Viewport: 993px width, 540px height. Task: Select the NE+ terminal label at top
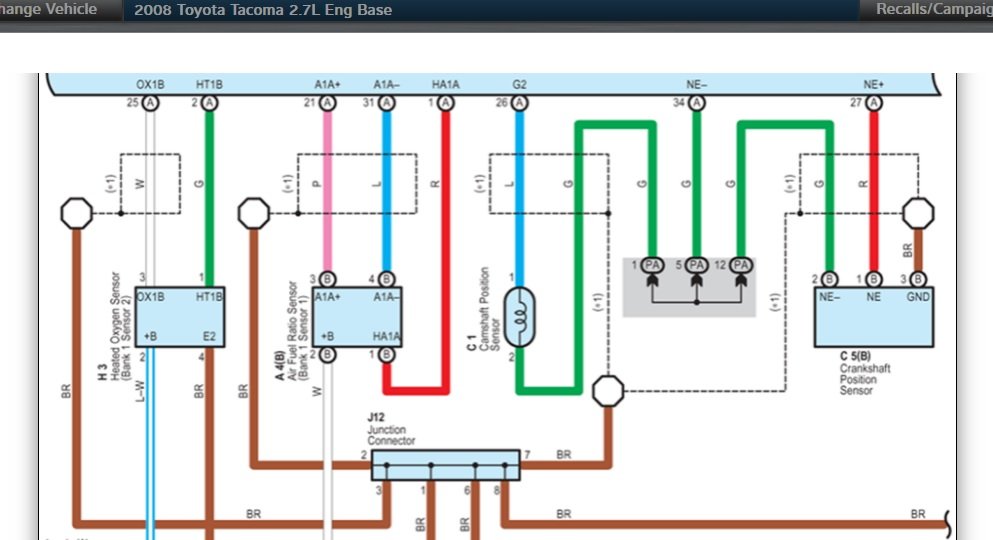click(x=874, y=84)
